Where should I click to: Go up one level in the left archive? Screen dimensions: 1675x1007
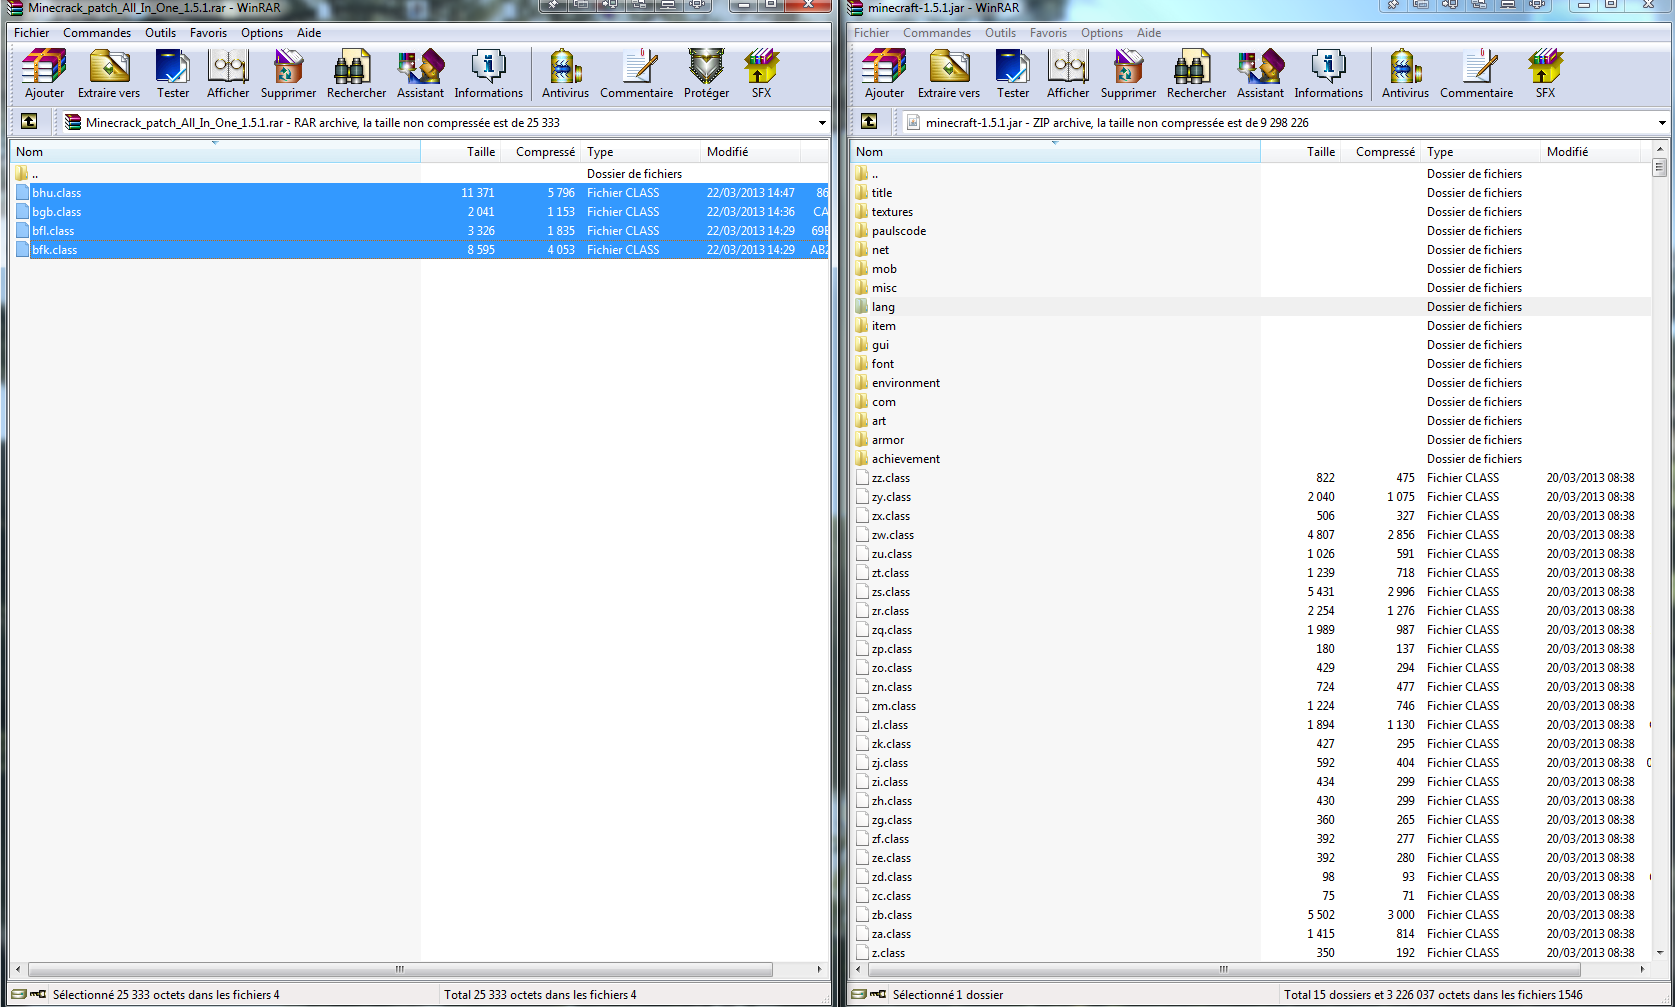29,122
